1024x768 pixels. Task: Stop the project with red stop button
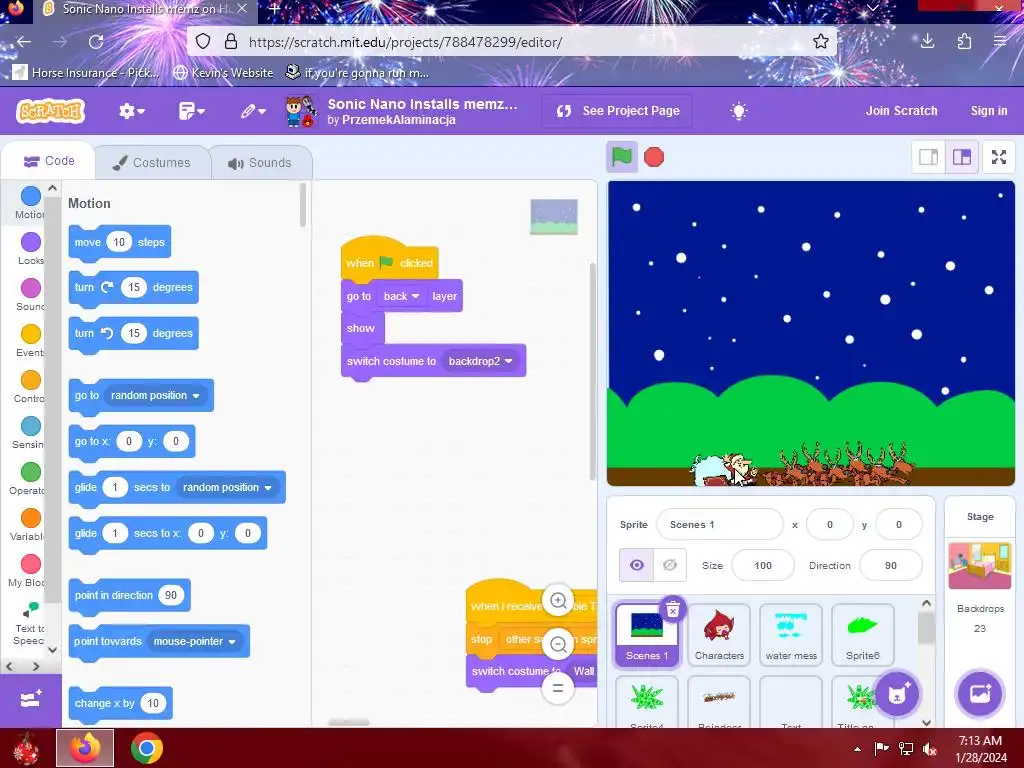(x=654, y=157)
